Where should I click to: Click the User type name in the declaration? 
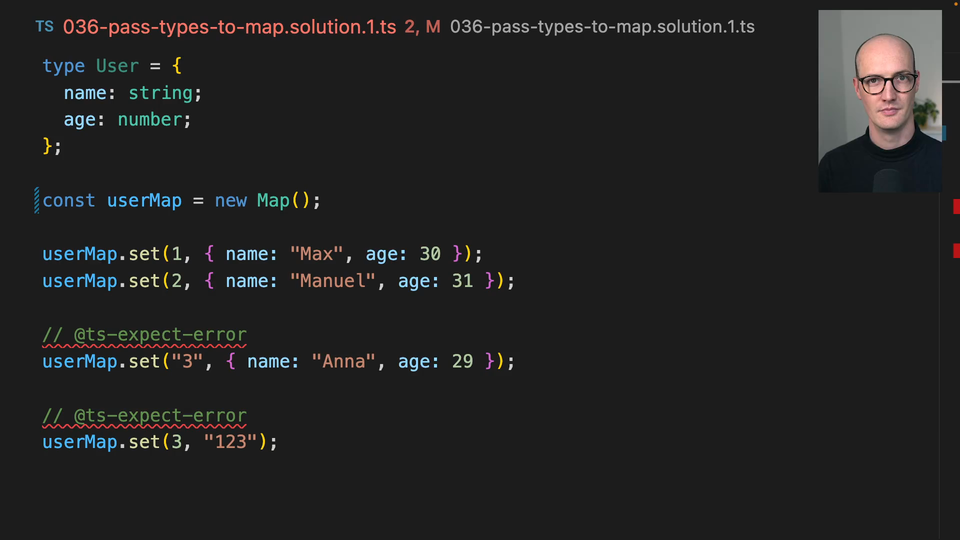pos(117,66)
